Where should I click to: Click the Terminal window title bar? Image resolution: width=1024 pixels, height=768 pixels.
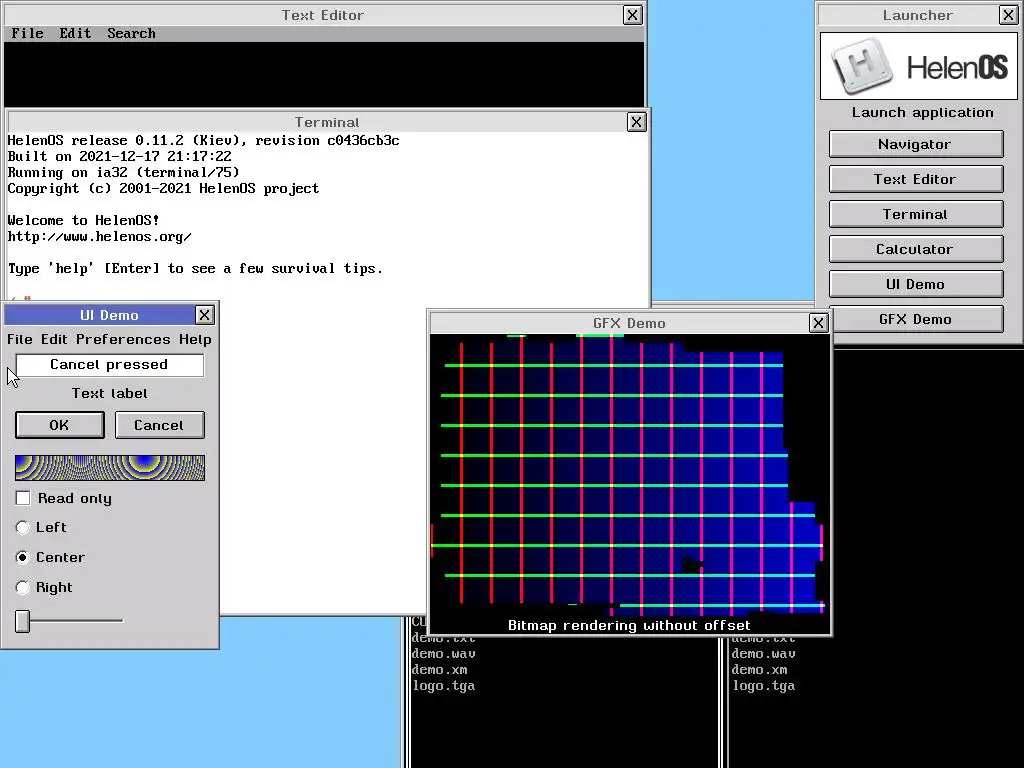tap(317, 122)
